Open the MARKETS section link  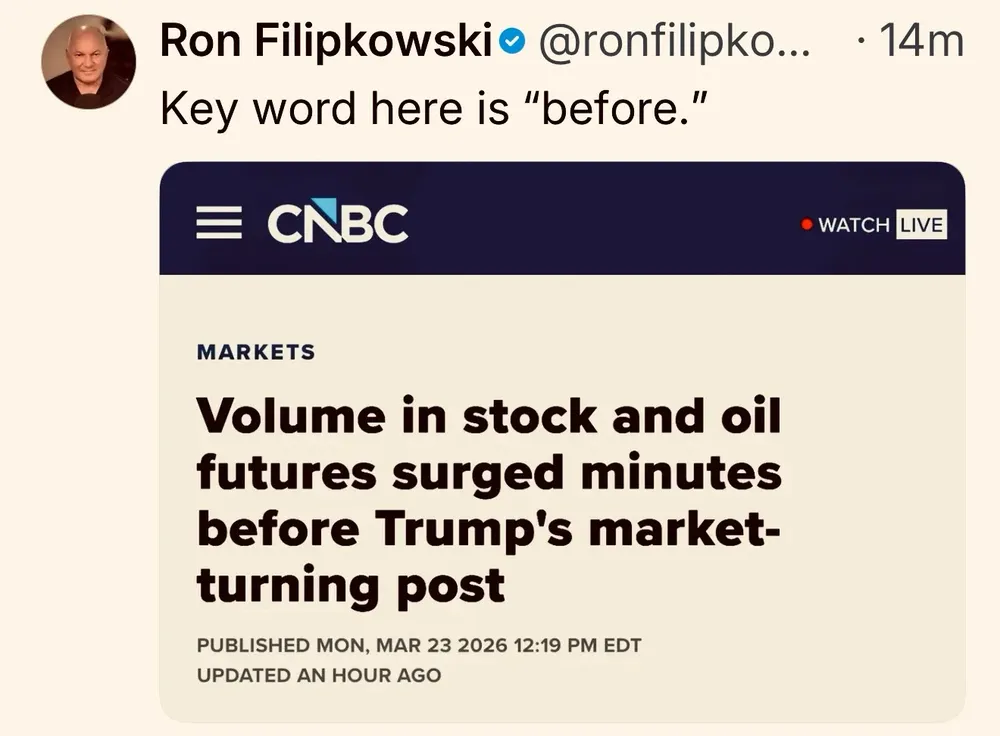coord(256,352)
